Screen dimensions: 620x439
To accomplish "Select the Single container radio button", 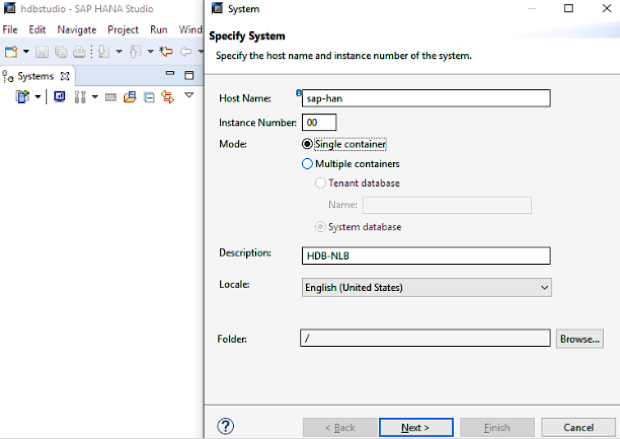I will pyautogui.click(x=308, y=144).
